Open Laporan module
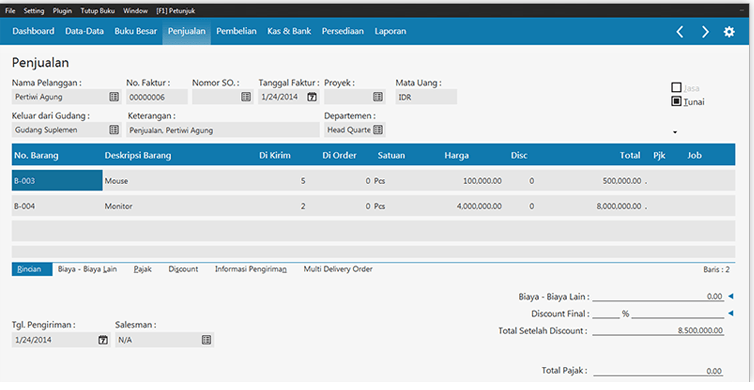Screen dimensions: 754x390 390,31
